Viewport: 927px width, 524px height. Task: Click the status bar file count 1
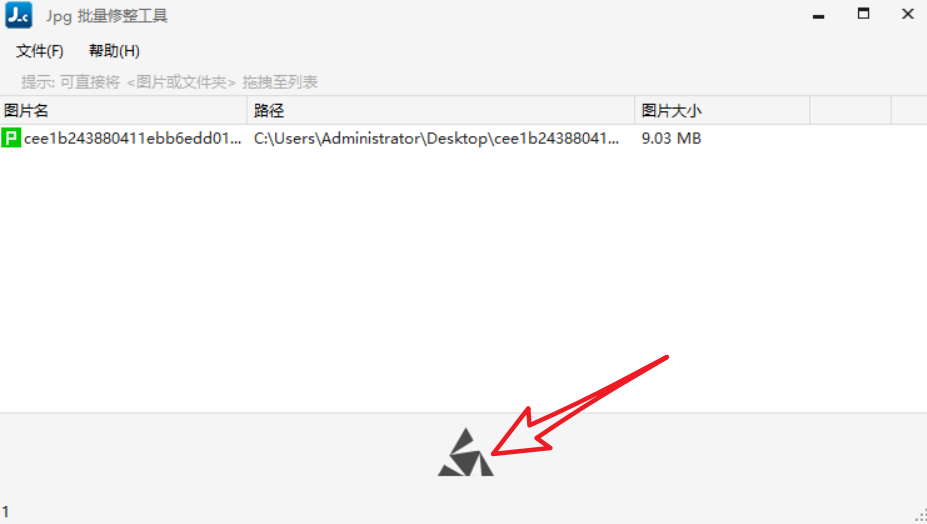(x=5, y=512)
